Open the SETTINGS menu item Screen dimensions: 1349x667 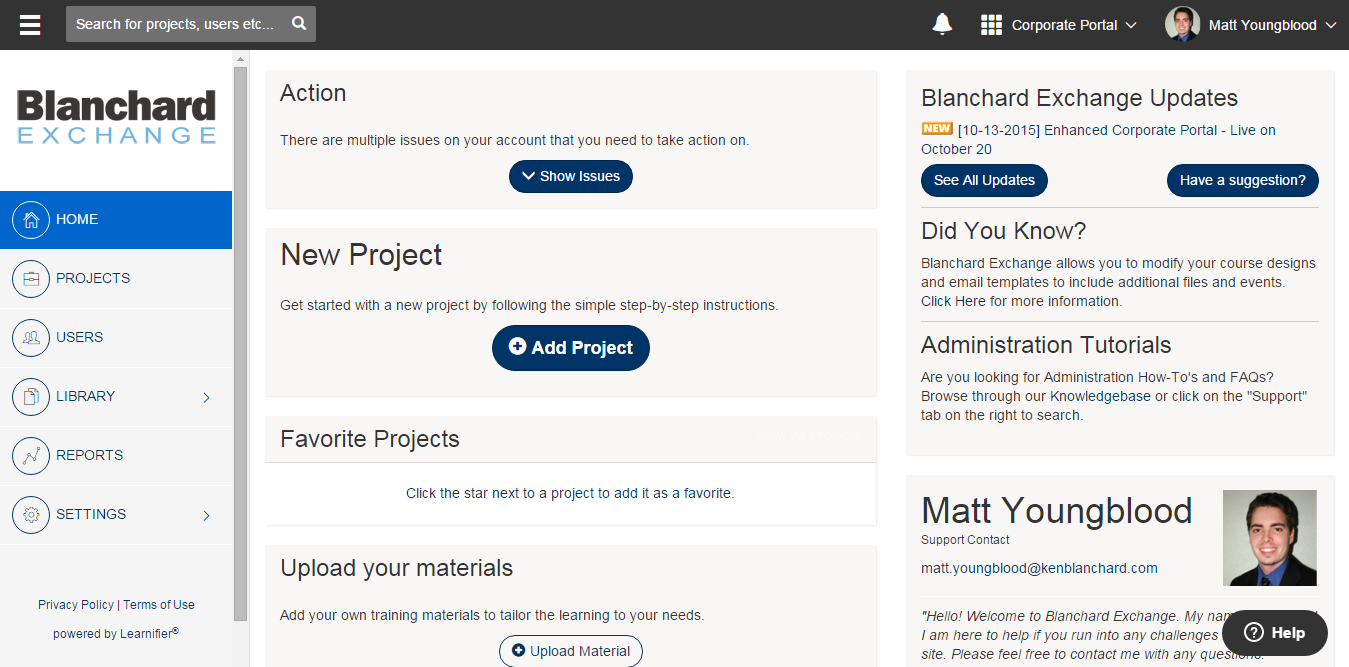click(x=116, y=515)
